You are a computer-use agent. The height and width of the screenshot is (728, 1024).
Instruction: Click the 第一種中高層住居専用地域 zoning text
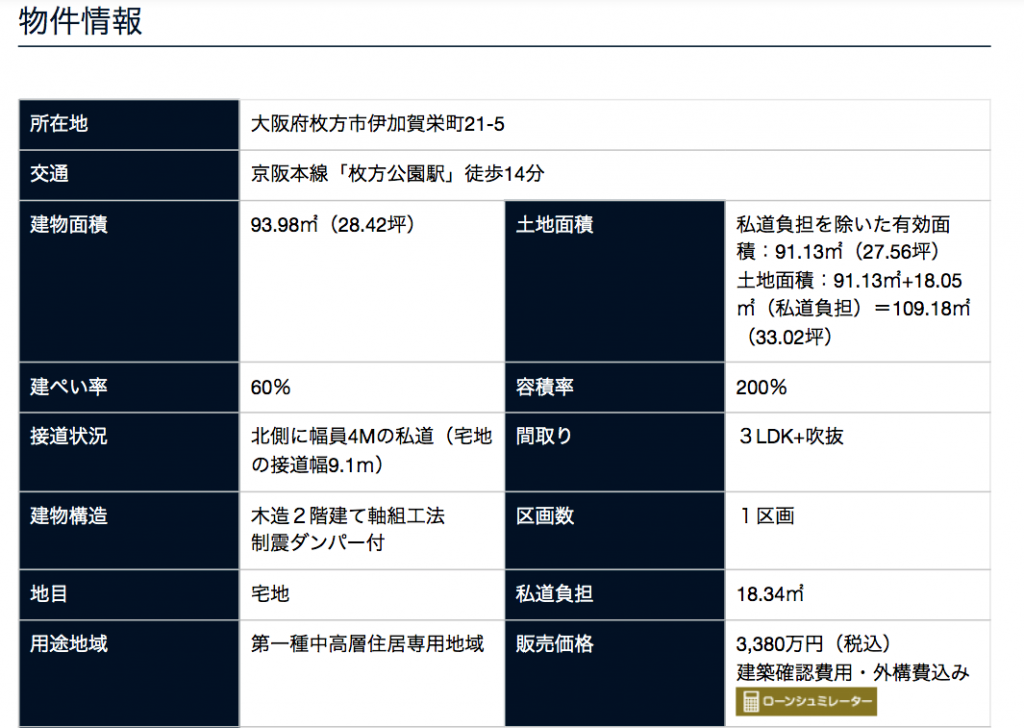367,644
